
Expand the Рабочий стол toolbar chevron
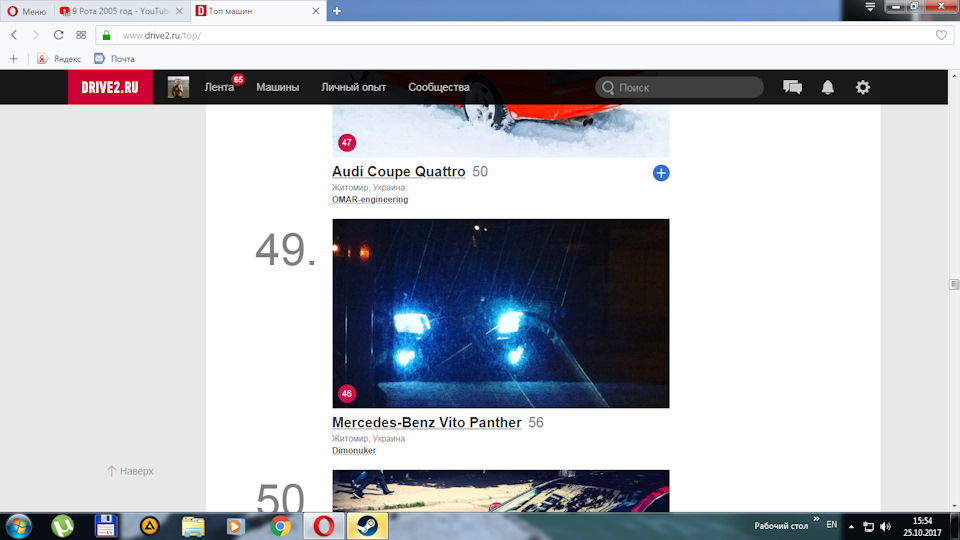816,519
